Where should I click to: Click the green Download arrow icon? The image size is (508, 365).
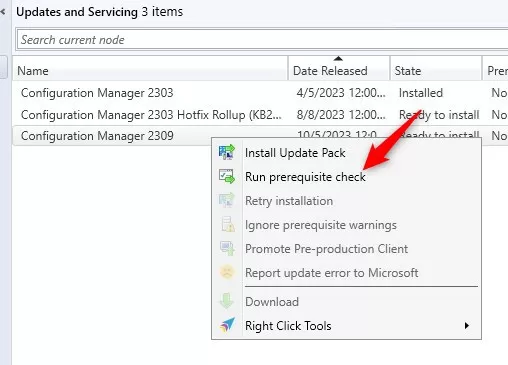pyautogui.click(x=227, y=301)
